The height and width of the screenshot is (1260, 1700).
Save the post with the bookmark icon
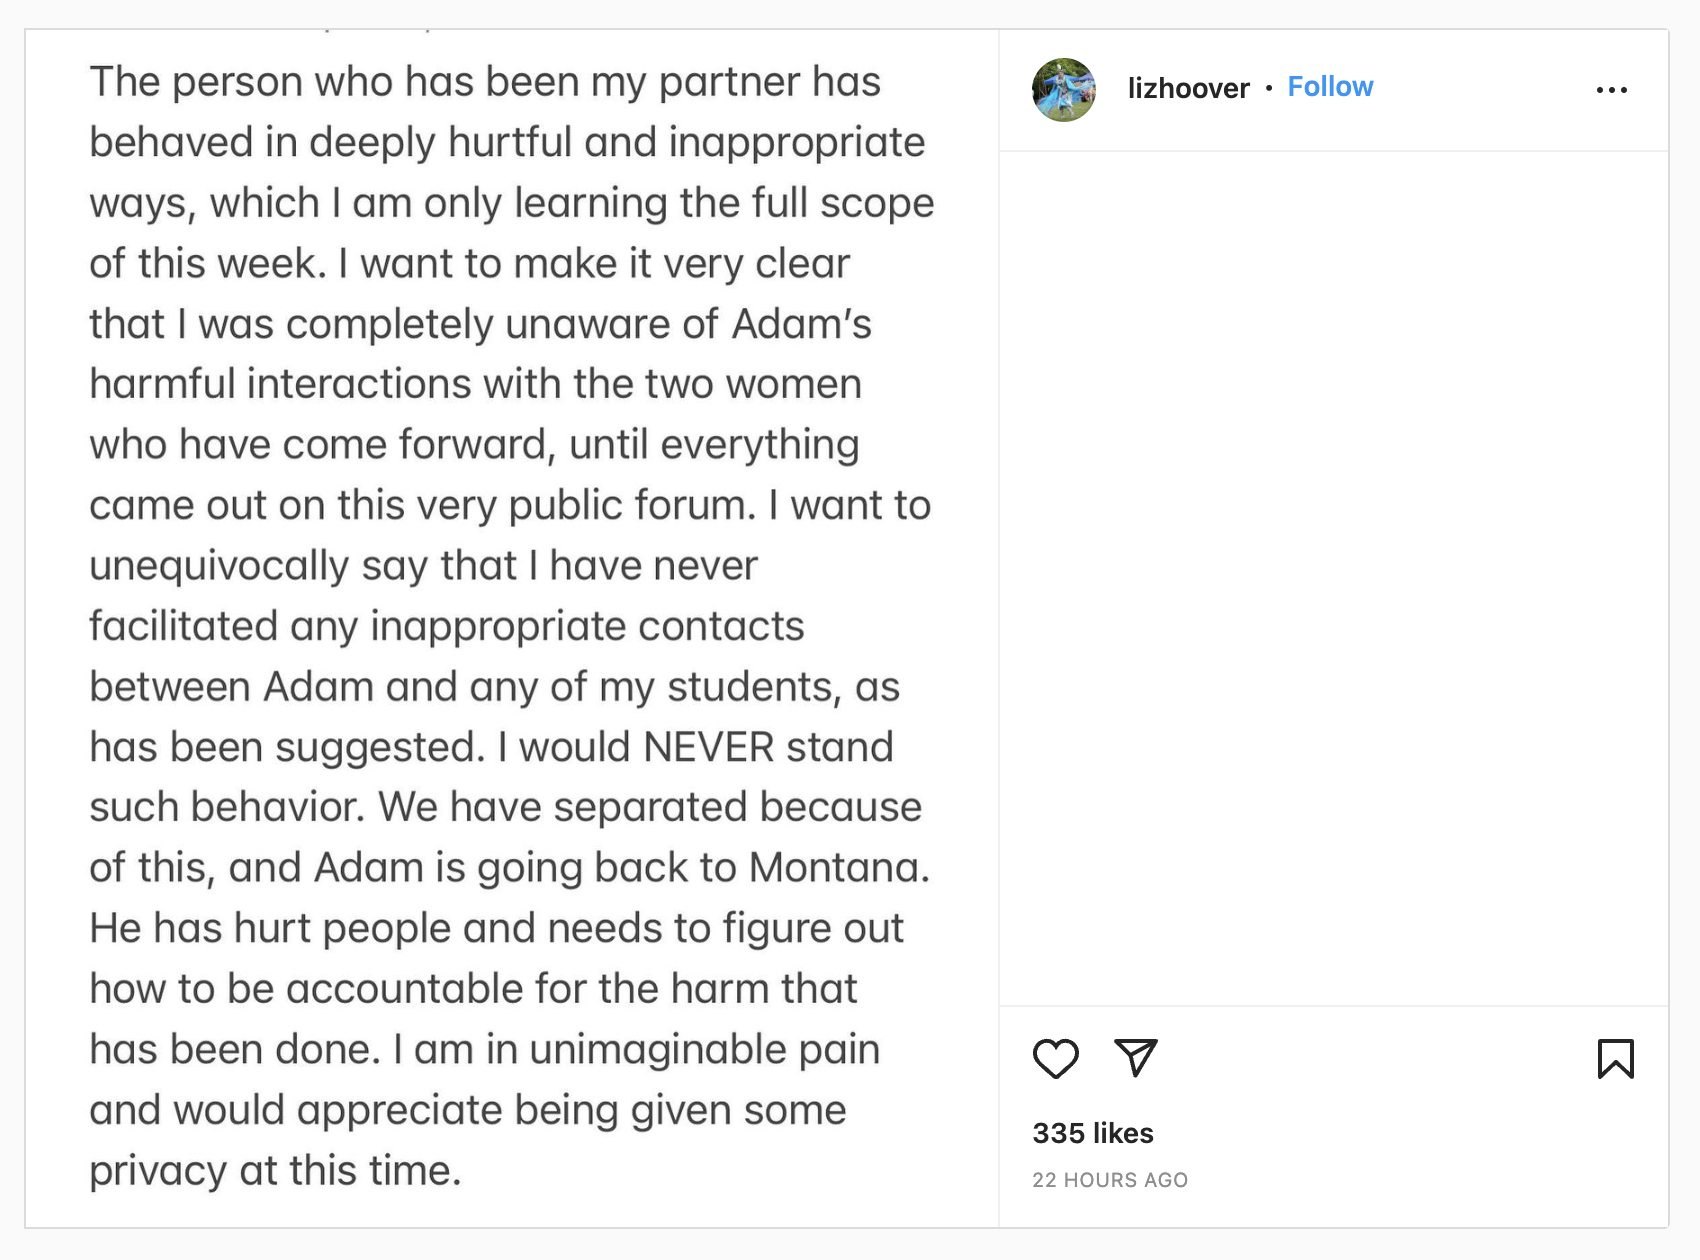(x=1615, y=1059)
